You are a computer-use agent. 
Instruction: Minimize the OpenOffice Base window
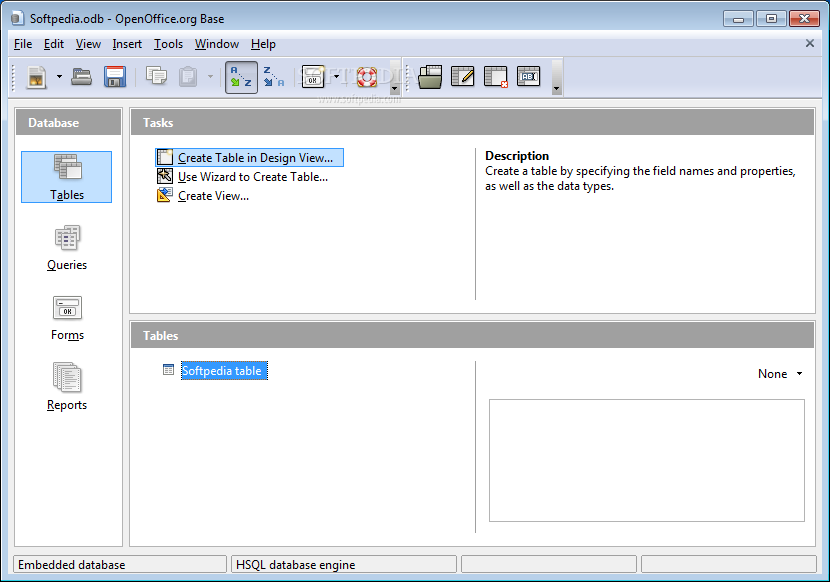coord(738,19)
